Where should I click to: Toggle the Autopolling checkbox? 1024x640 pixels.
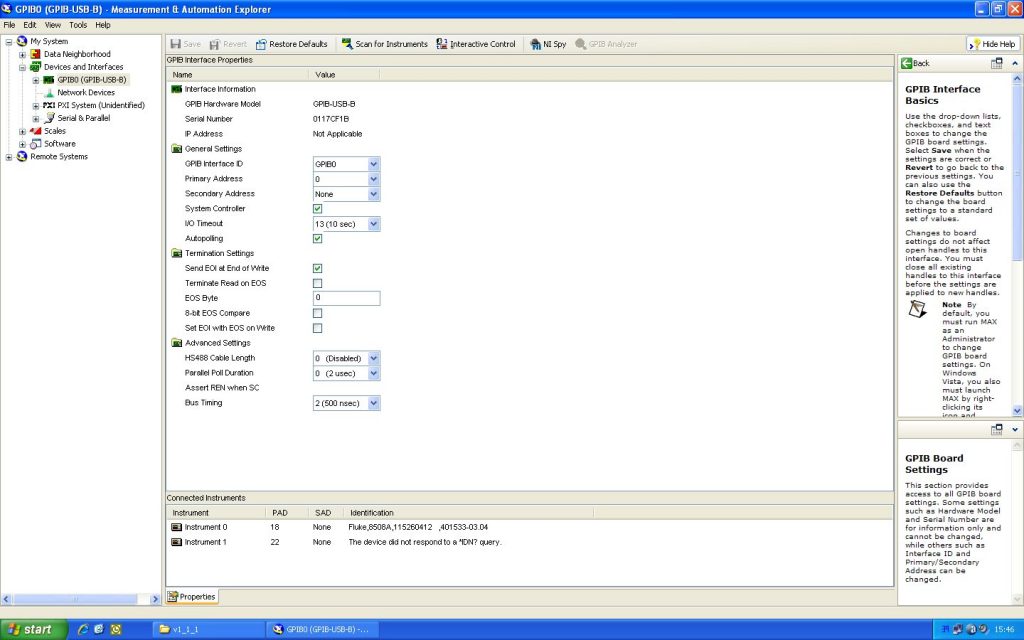coord(318,239)
